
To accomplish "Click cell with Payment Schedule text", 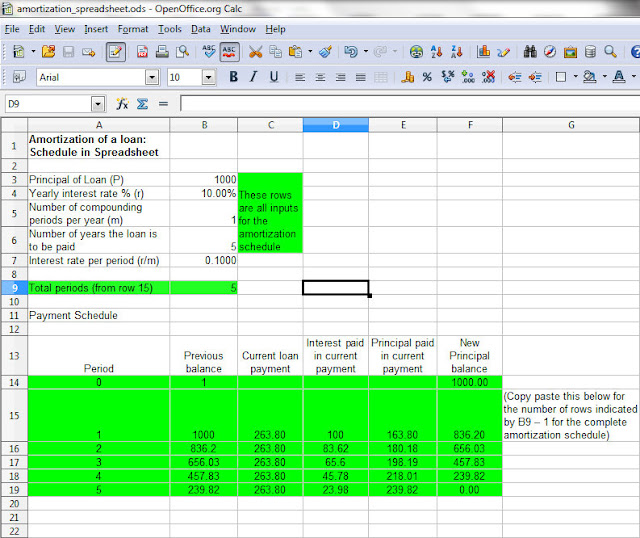I will pyautogui.click(x=99, y=315).
